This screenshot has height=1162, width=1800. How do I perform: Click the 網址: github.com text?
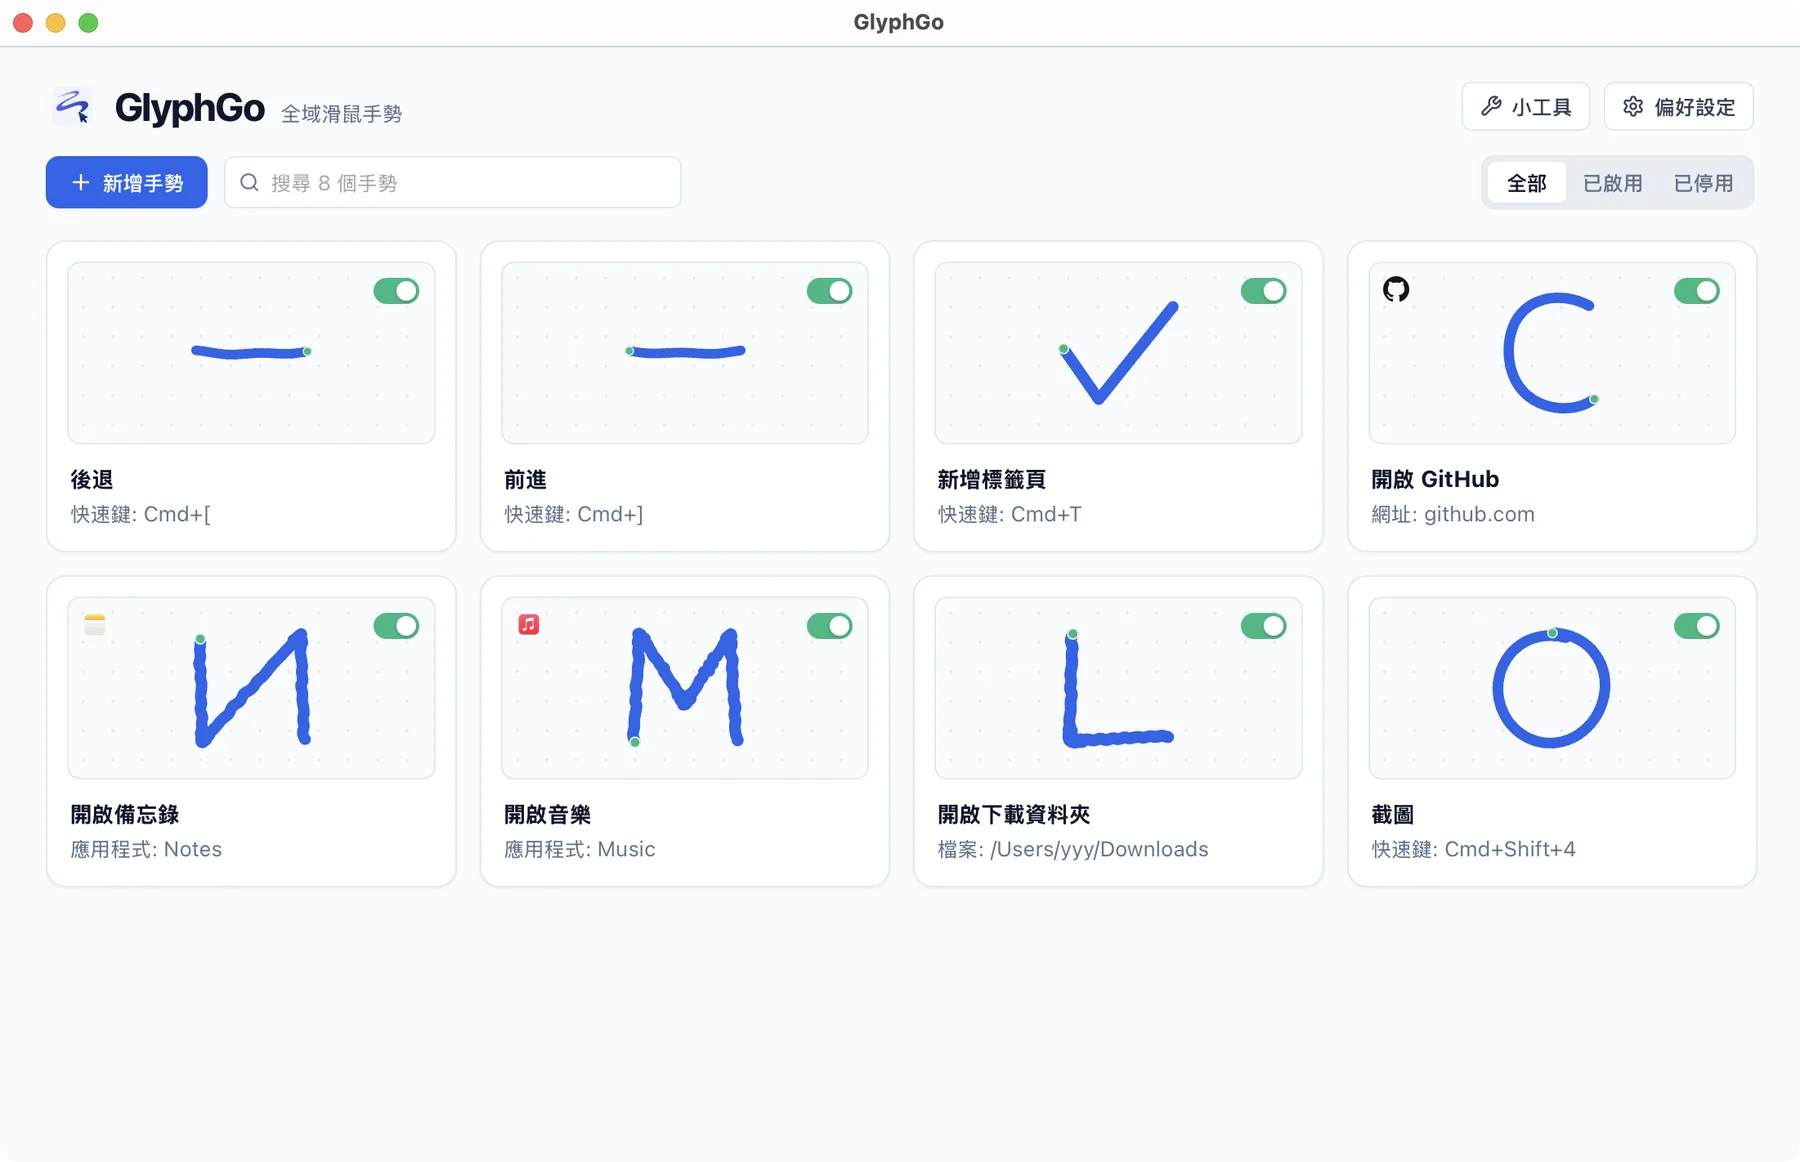1453,514
